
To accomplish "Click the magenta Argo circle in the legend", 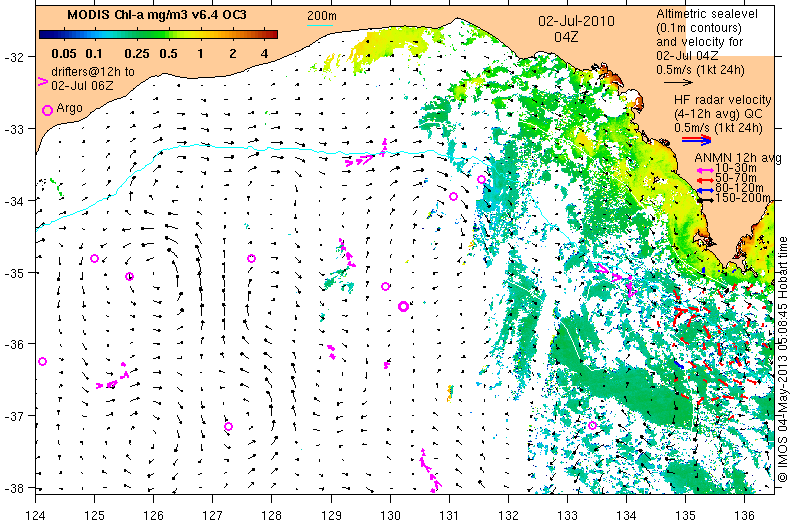I will (x=47, y=110).
